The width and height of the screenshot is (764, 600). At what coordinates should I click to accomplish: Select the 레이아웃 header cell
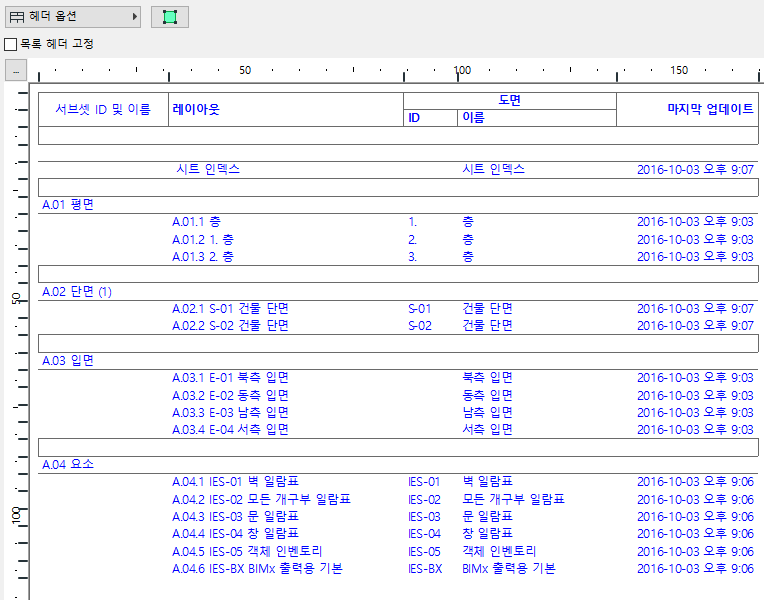[286, 110]
